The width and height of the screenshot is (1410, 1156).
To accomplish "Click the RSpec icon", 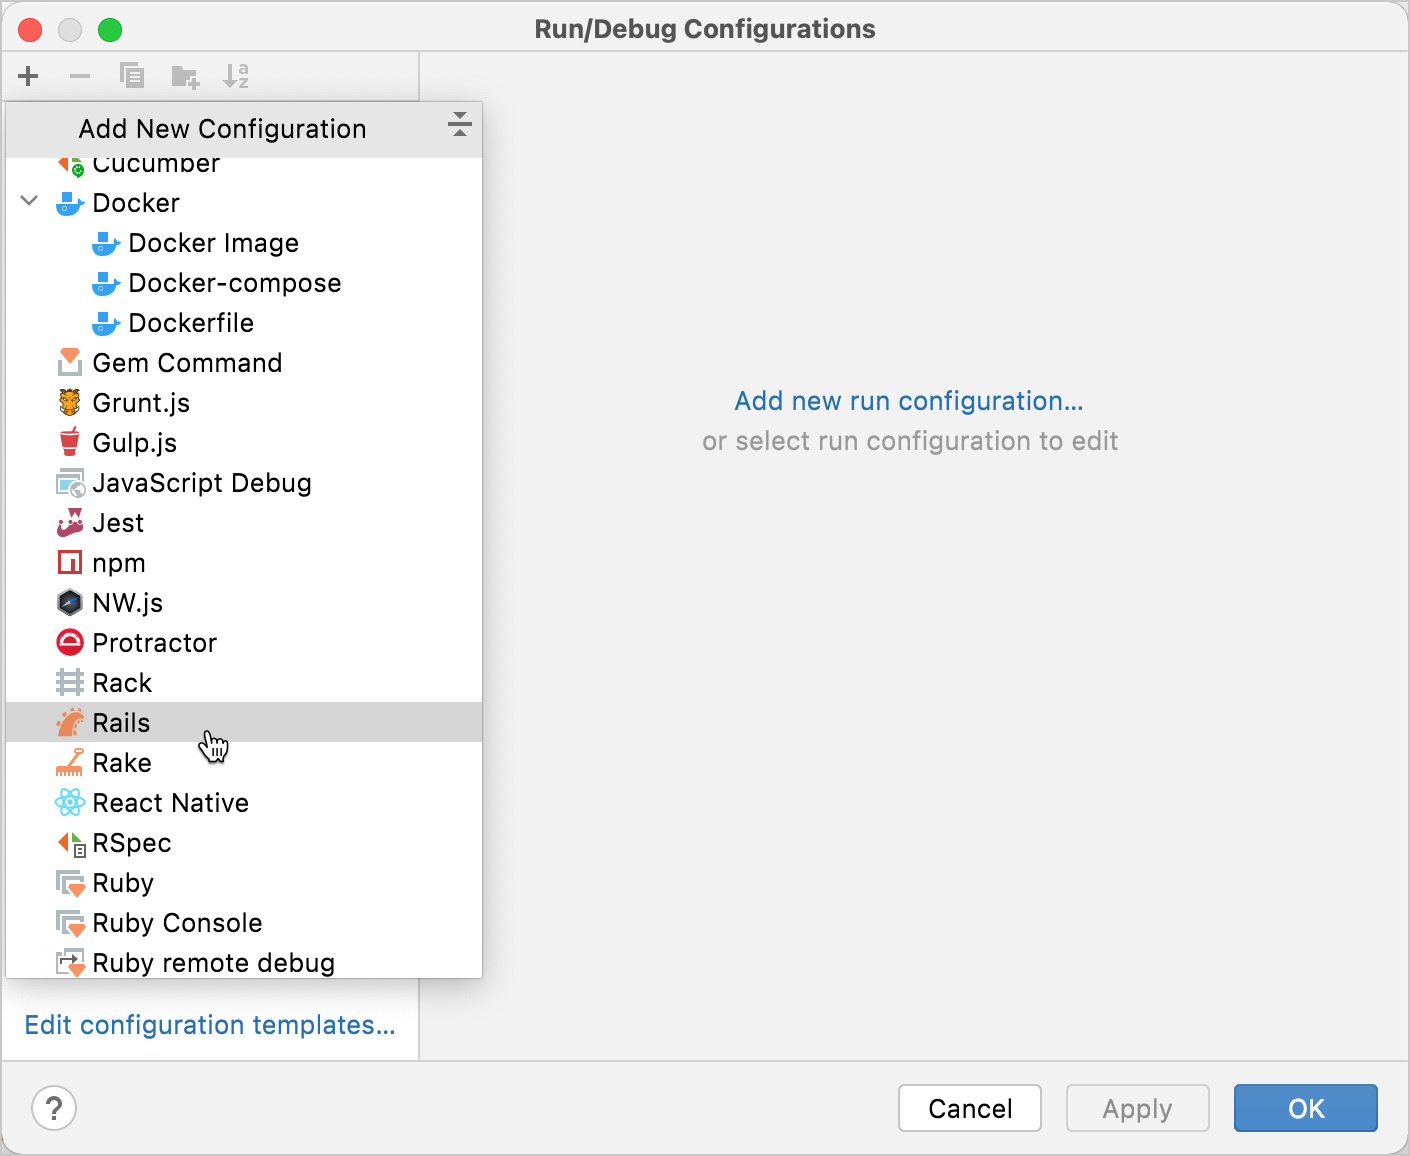I will point(72,843).
